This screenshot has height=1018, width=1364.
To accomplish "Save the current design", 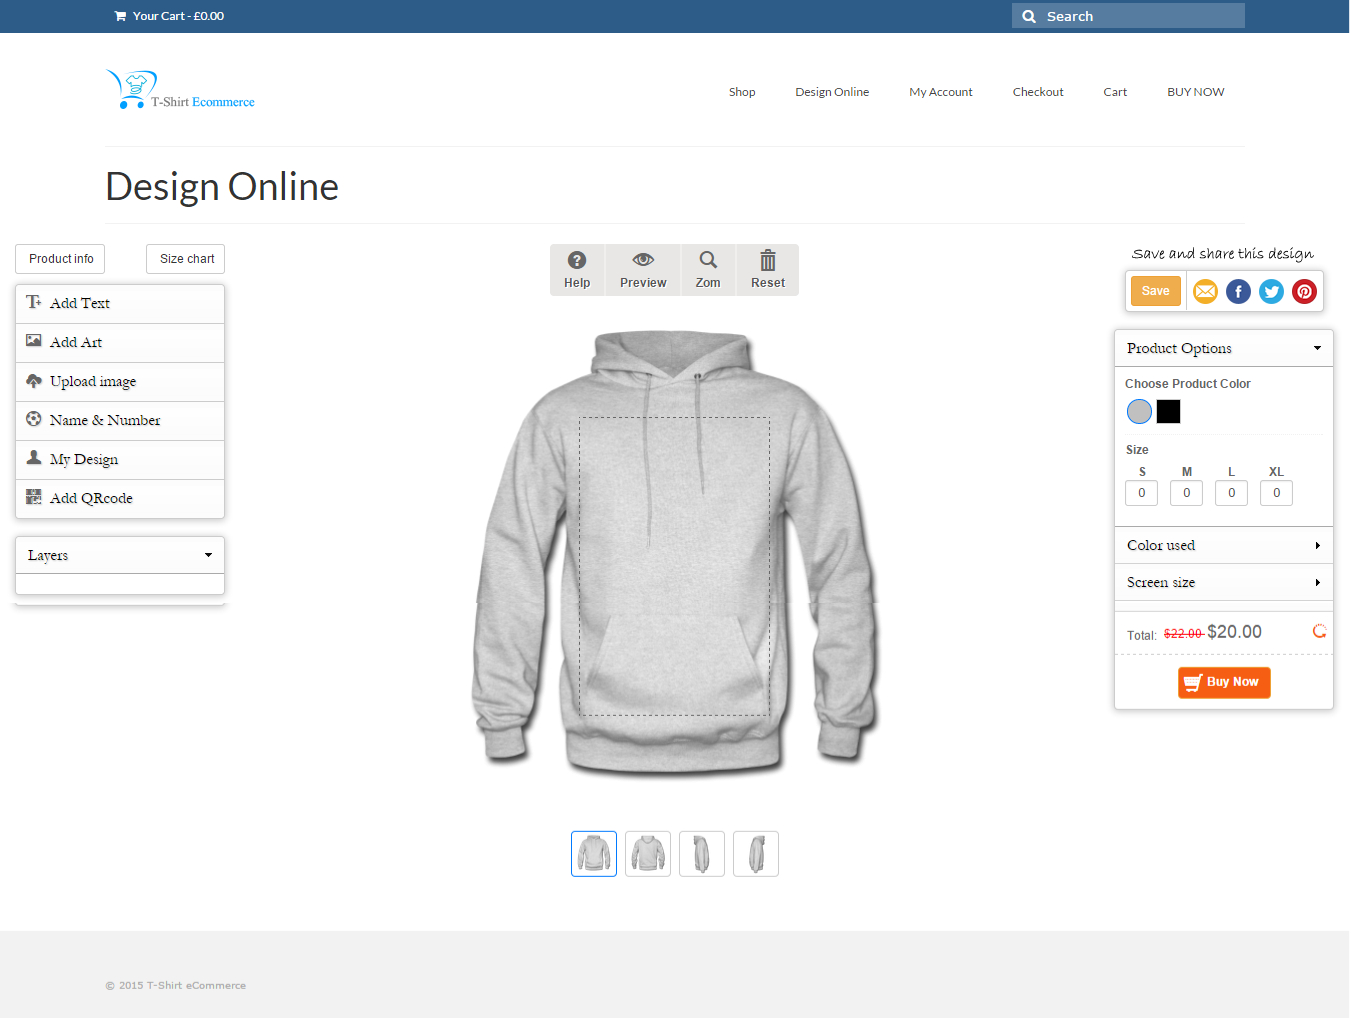I will pyautogui.click(x=1155, y=291).
